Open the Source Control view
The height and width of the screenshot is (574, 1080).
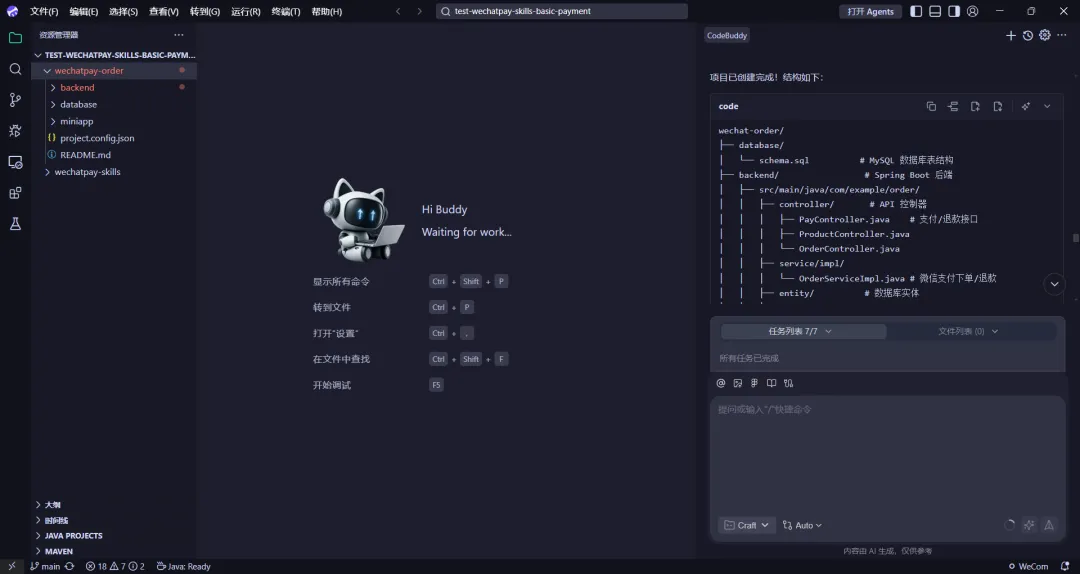15,100
